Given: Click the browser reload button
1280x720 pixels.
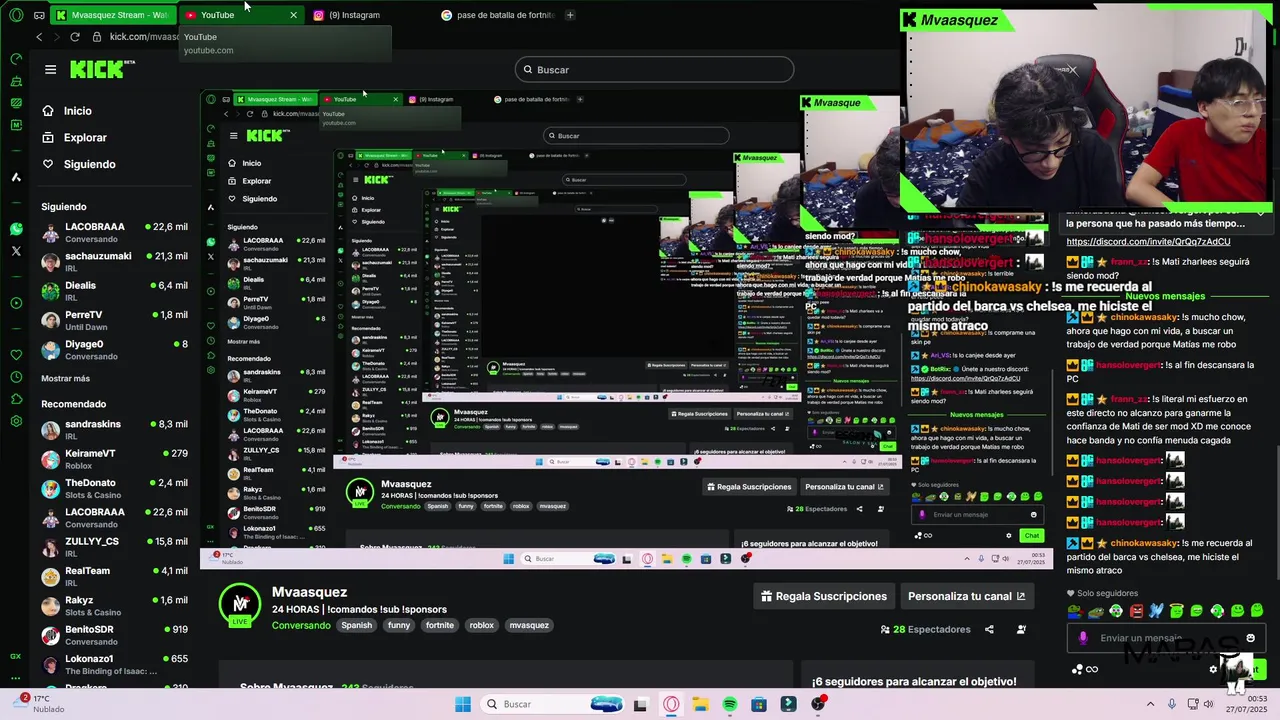Looking at the screenshot, I should [74, 37].
